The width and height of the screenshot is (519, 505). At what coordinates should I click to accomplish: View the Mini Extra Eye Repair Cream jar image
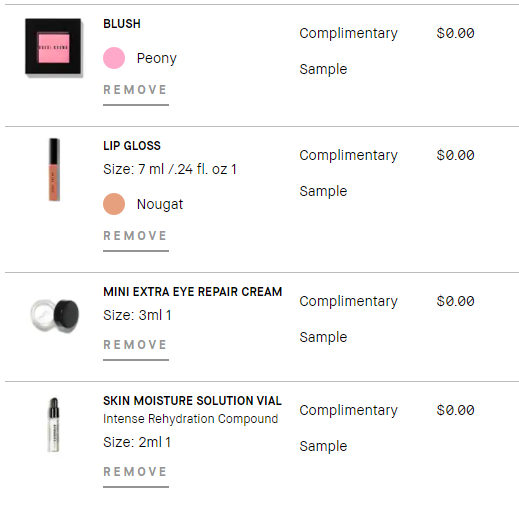click(x=55, y=315)
